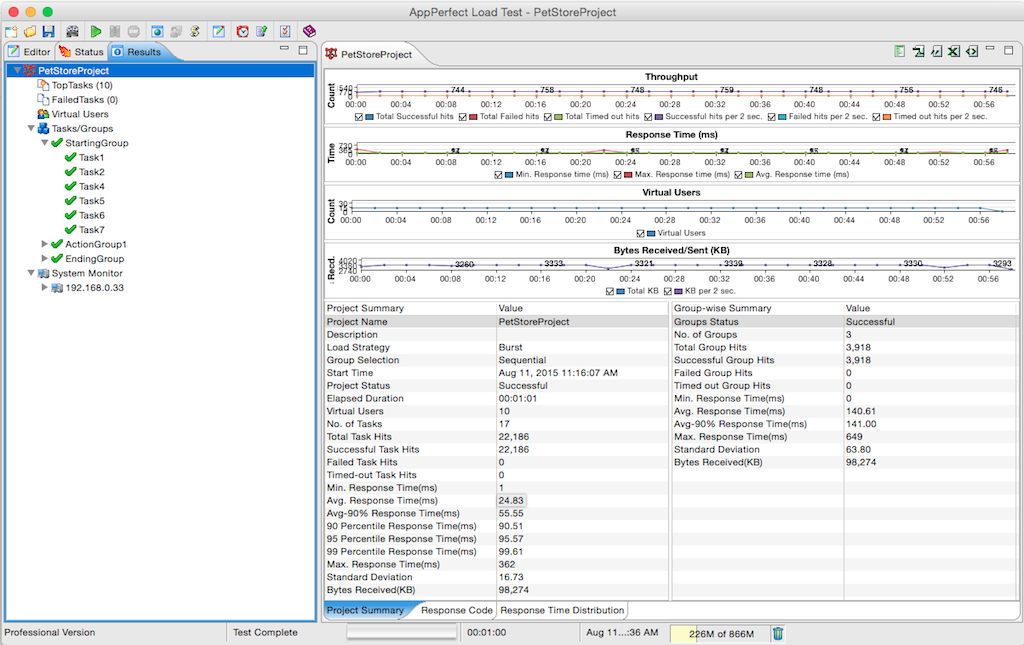Click the Project Name row in Project Summary
Viewport: 1024px width, 645px height.
496,322
